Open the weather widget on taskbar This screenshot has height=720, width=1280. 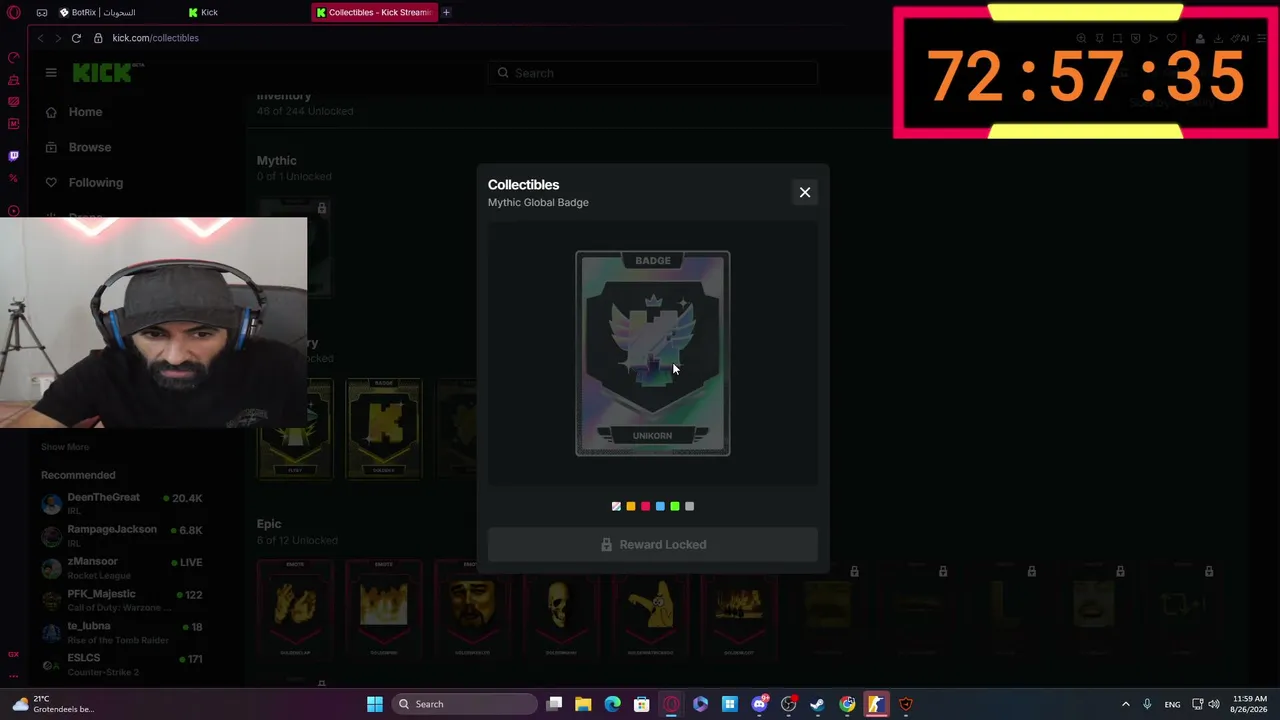pyautogui.click(x=54, y=704)
